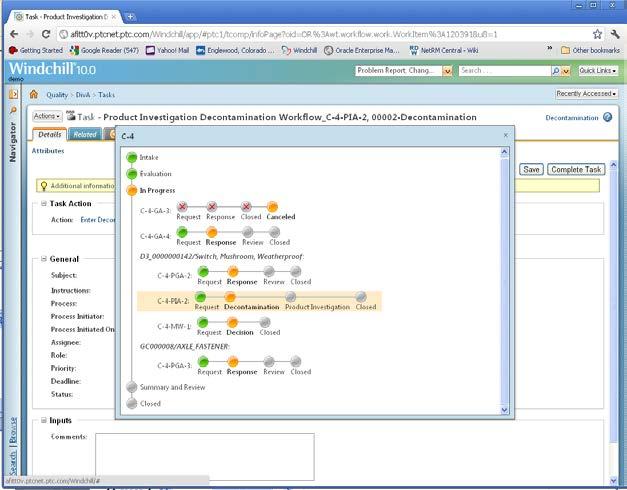Open Yahoo! Mail bookmark

click(168, 50)
